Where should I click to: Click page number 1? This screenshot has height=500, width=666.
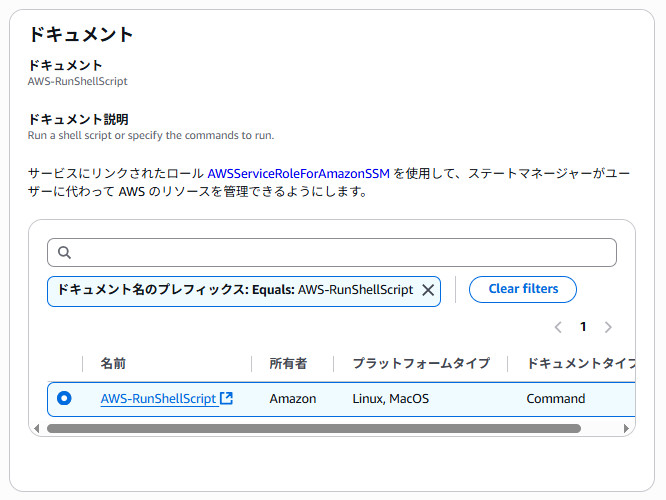583,327
